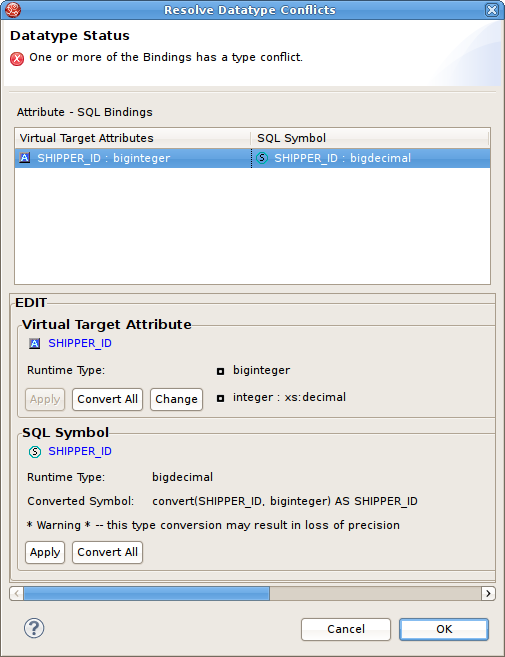Click the blue SHIPPER_ID link under SQL Symbol
The height and width of the screenshot is (657, 505).
pyautogui.click(x=80, y=452)
